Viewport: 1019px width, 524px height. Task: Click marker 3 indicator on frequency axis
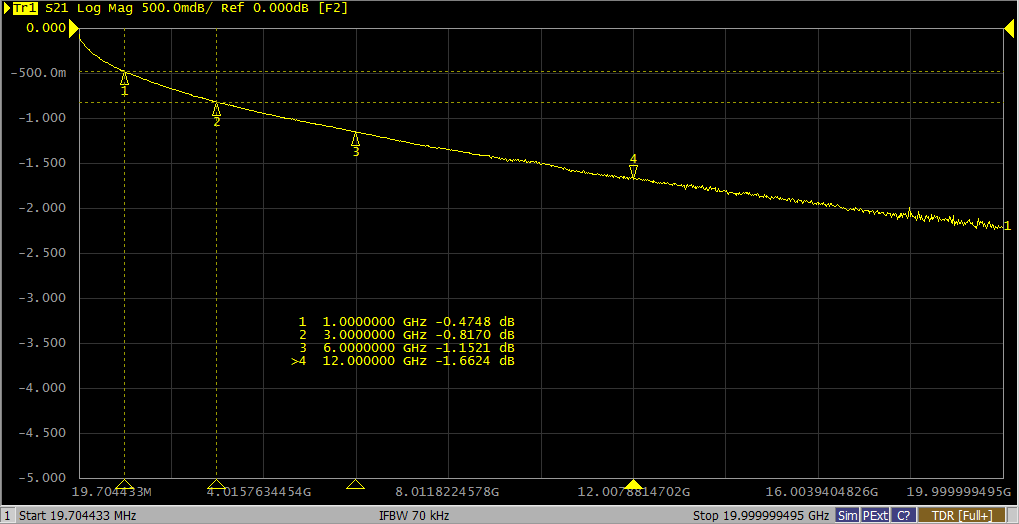click(x=355, y=484)
